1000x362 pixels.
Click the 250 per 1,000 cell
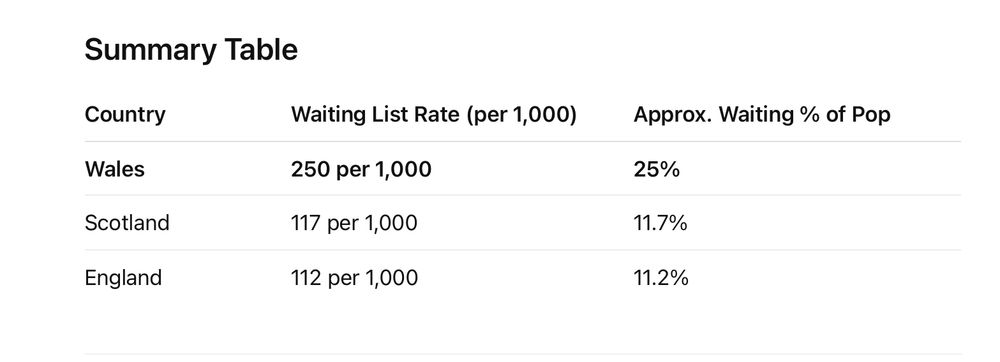pos(361,169)
